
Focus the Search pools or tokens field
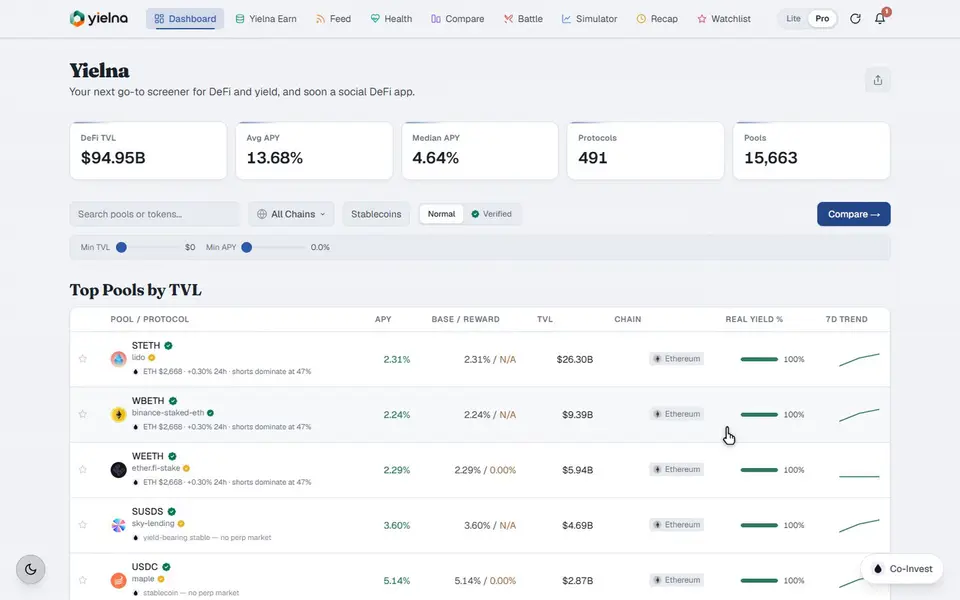tap(155, 214)
